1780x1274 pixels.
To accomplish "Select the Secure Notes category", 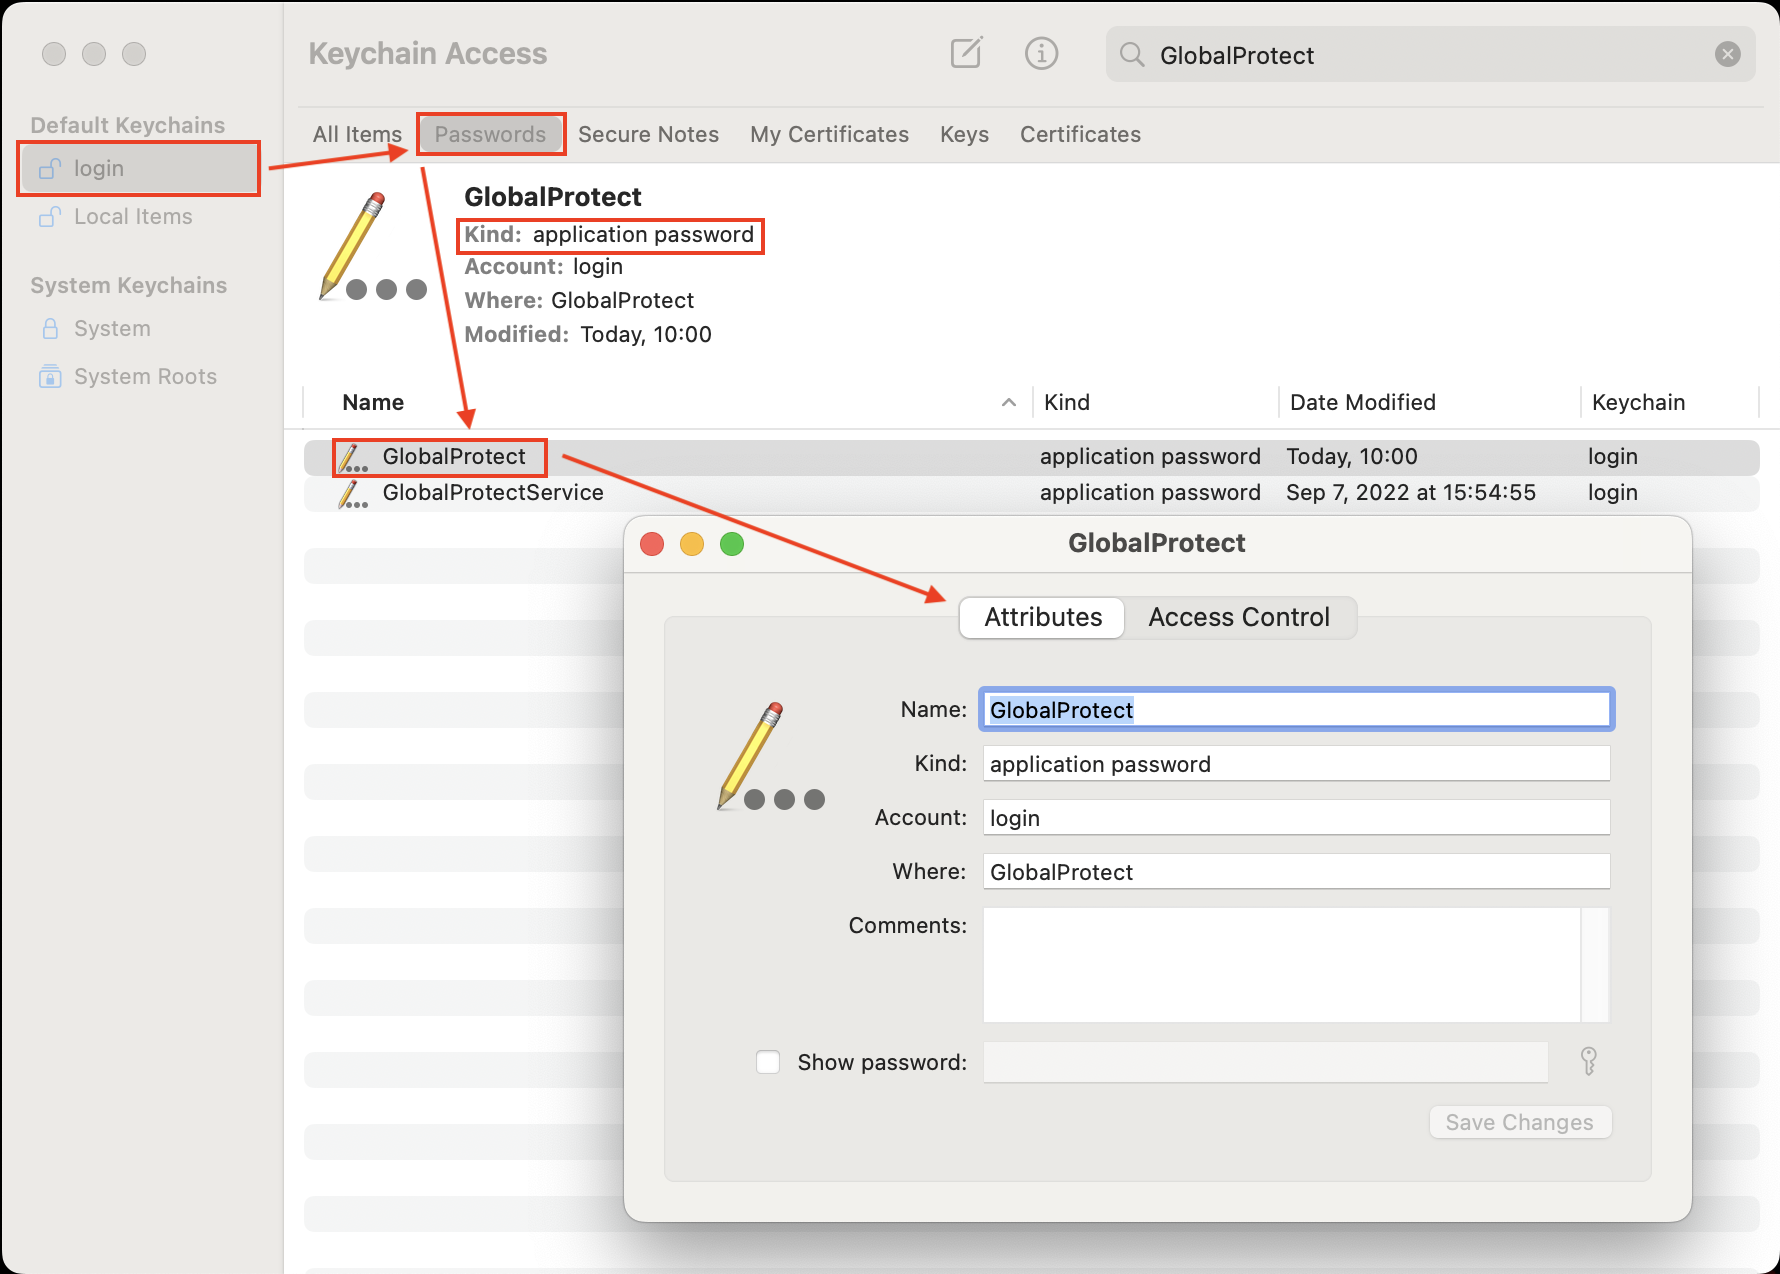I will pos(648,134).
